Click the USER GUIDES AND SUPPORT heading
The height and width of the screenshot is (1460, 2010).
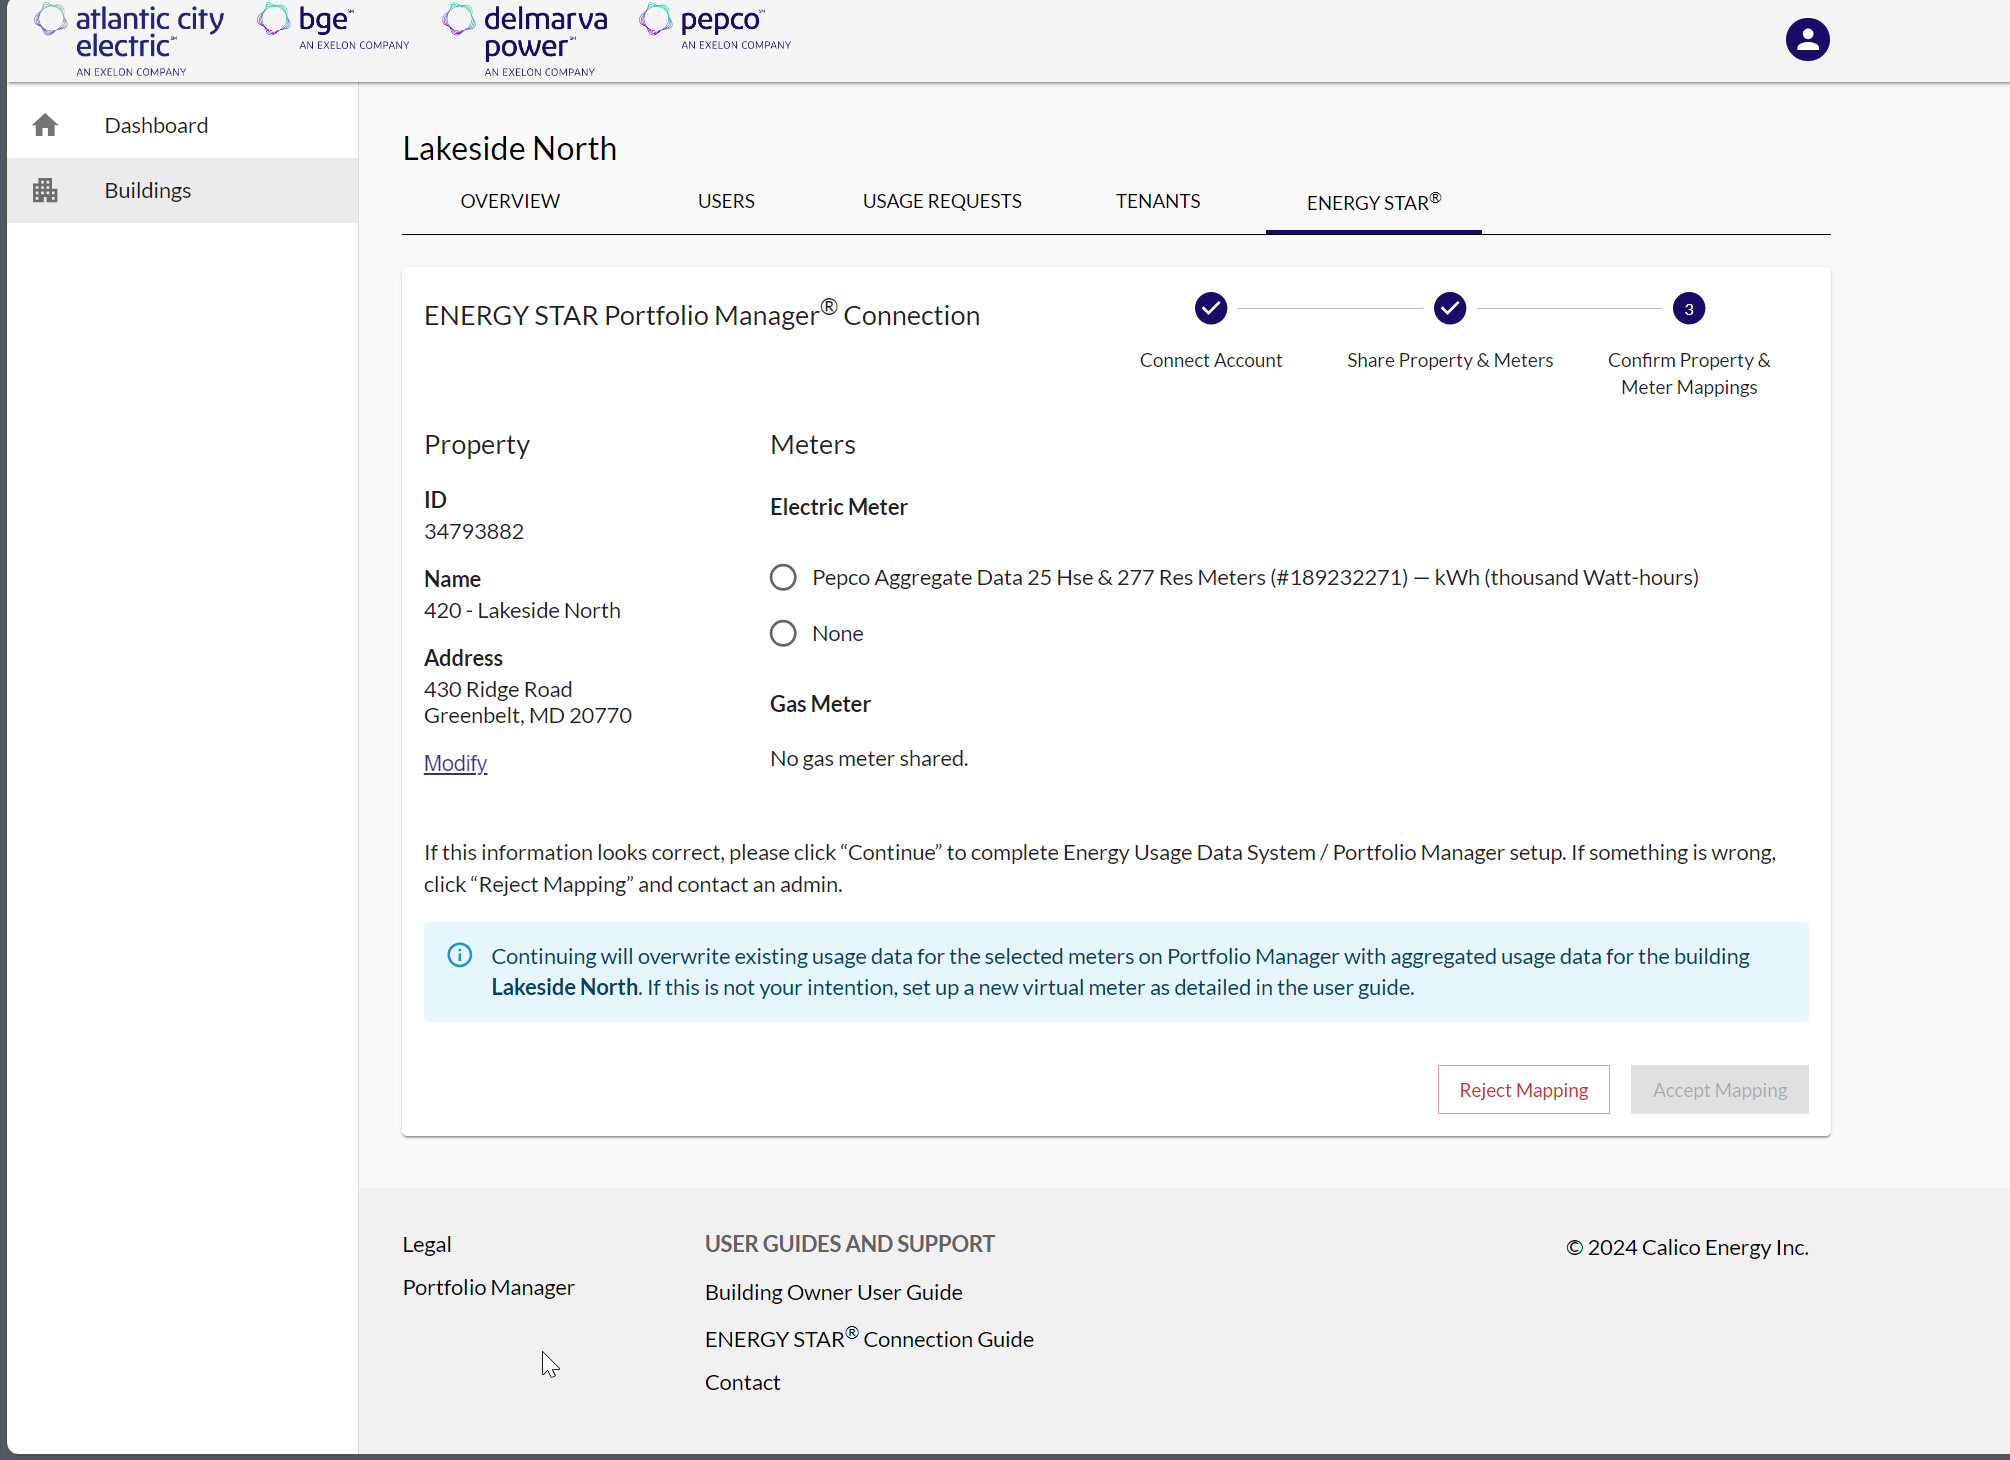pos(850,1244)
